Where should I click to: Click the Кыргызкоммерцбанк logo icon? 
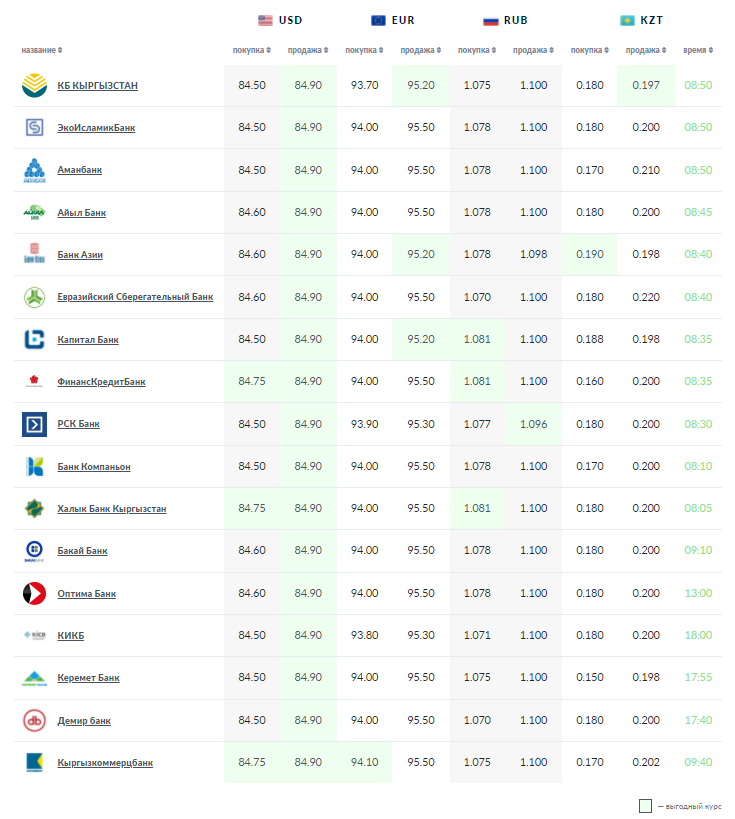click(x=34, y=763)
